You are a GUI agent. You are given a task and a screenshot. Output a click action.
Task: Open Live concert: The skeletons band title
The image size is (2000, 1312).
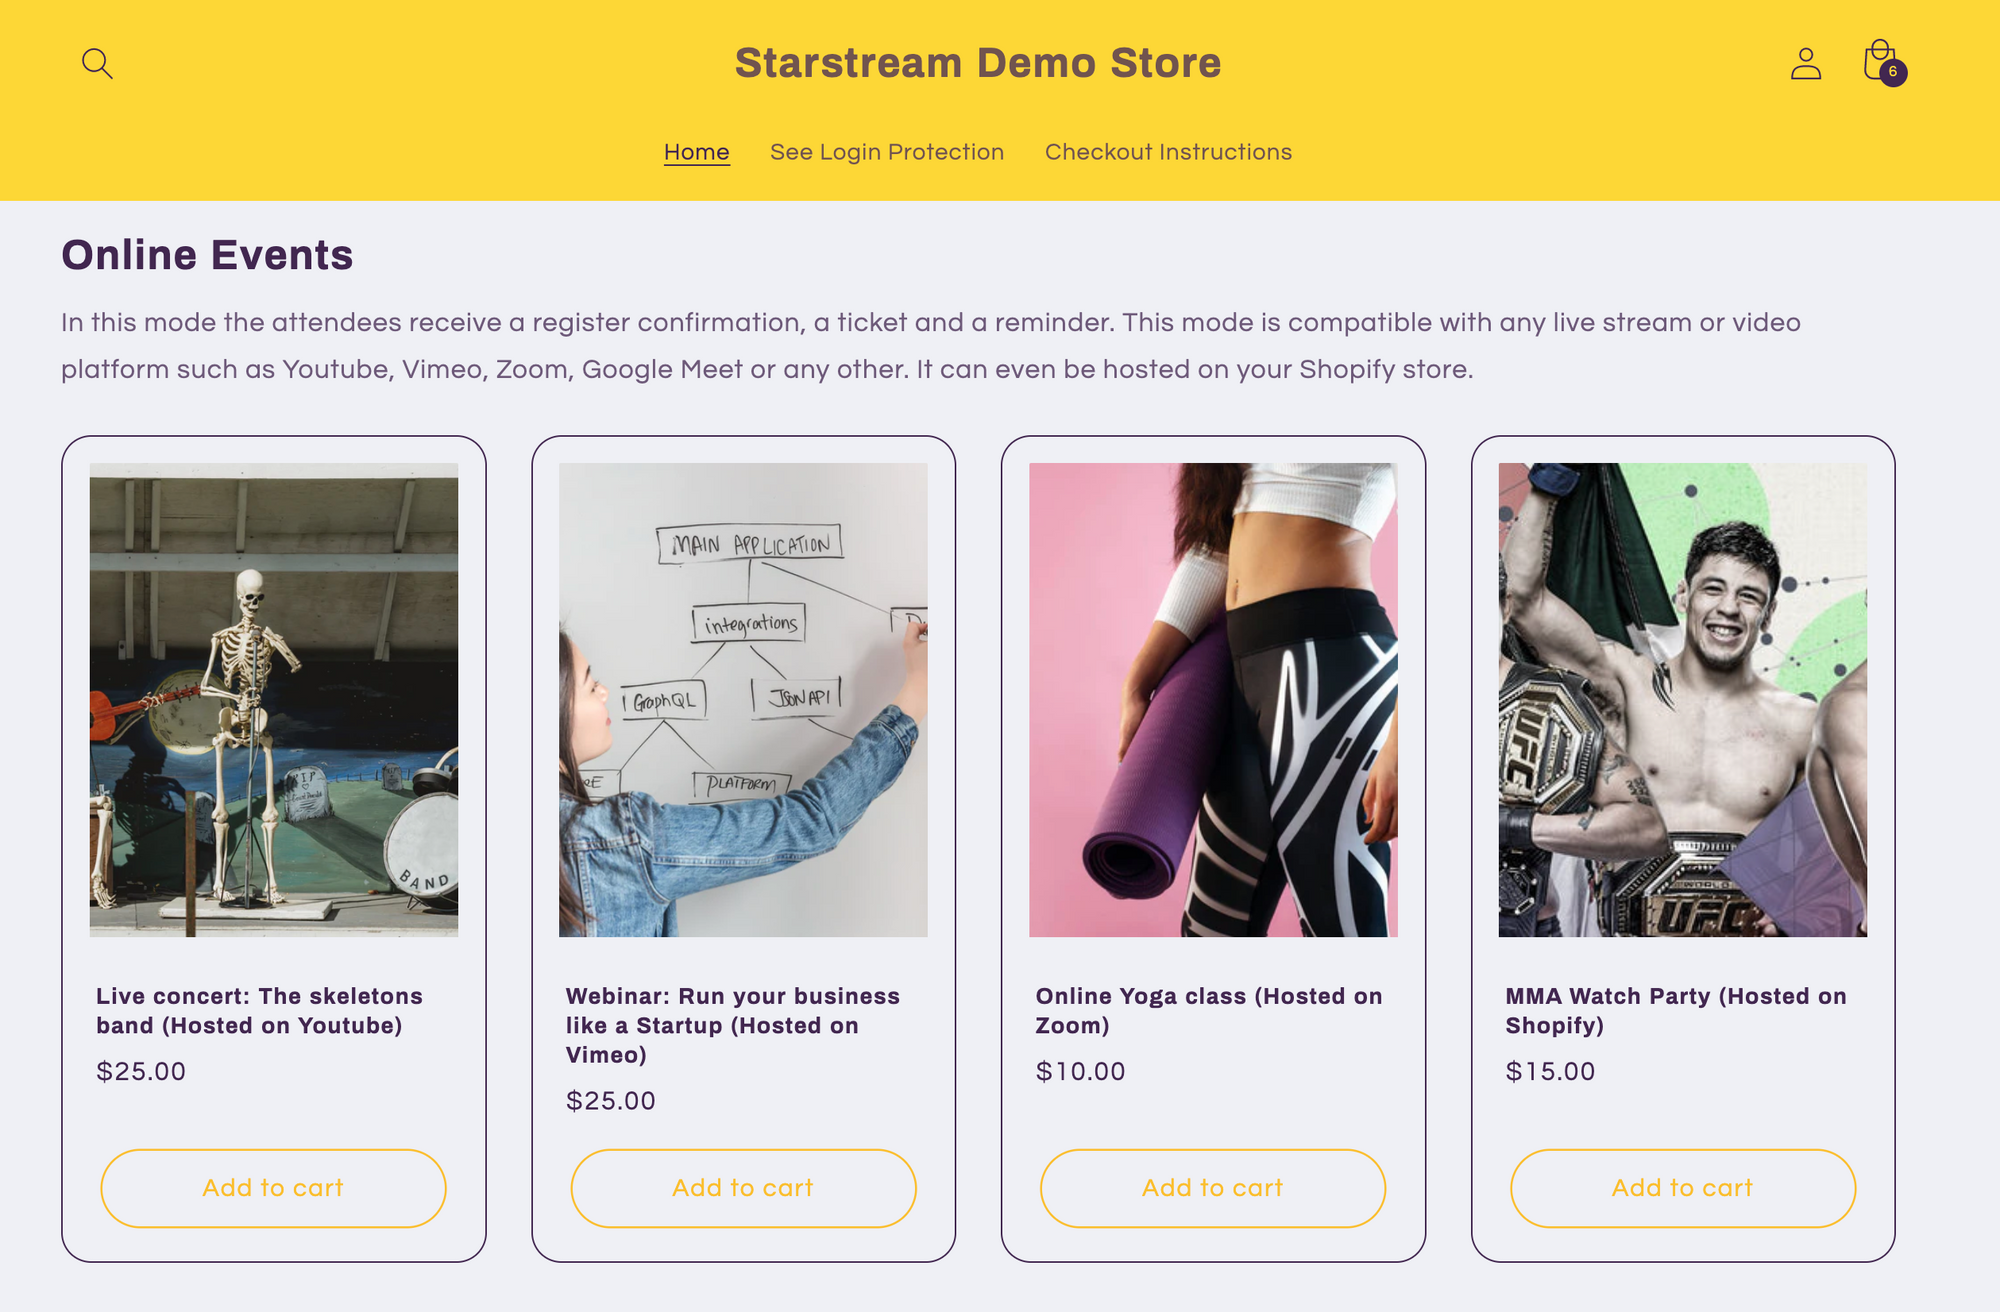coord(259,1010)
